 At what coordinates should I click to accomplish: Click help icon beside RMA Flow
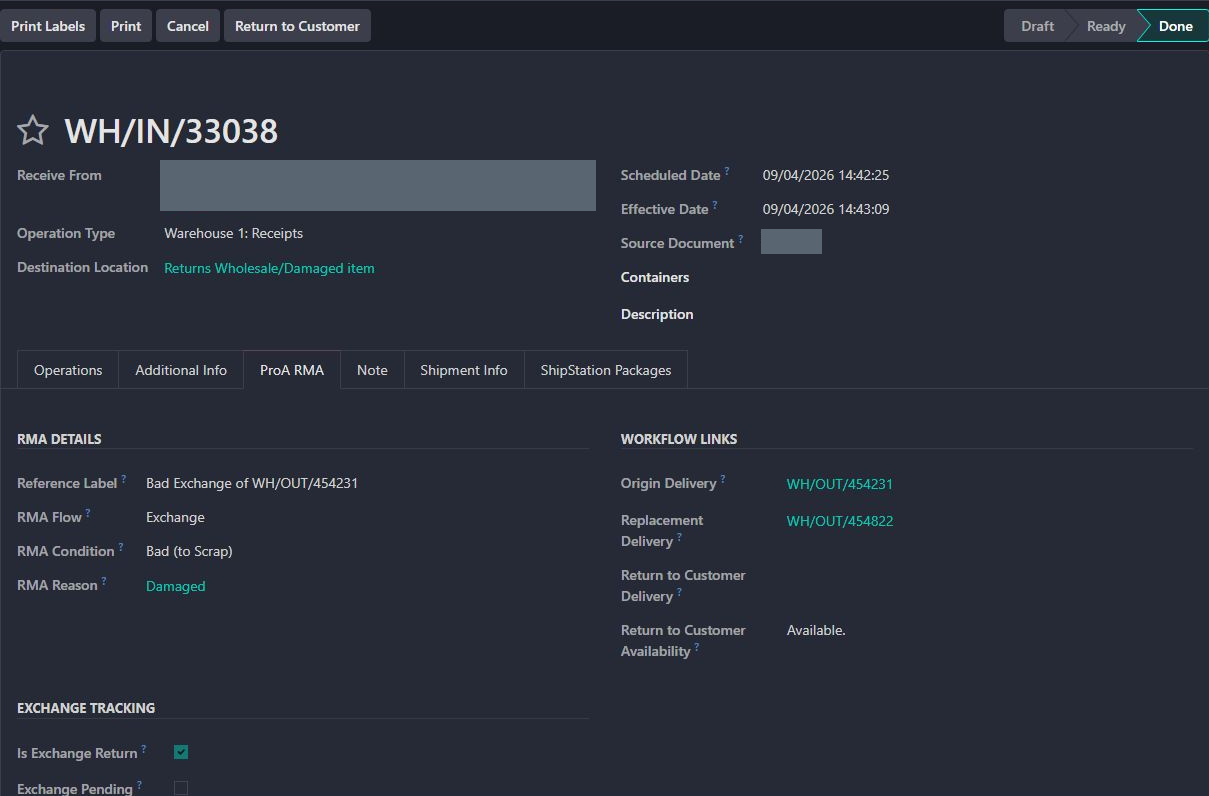tap(88, 513)
